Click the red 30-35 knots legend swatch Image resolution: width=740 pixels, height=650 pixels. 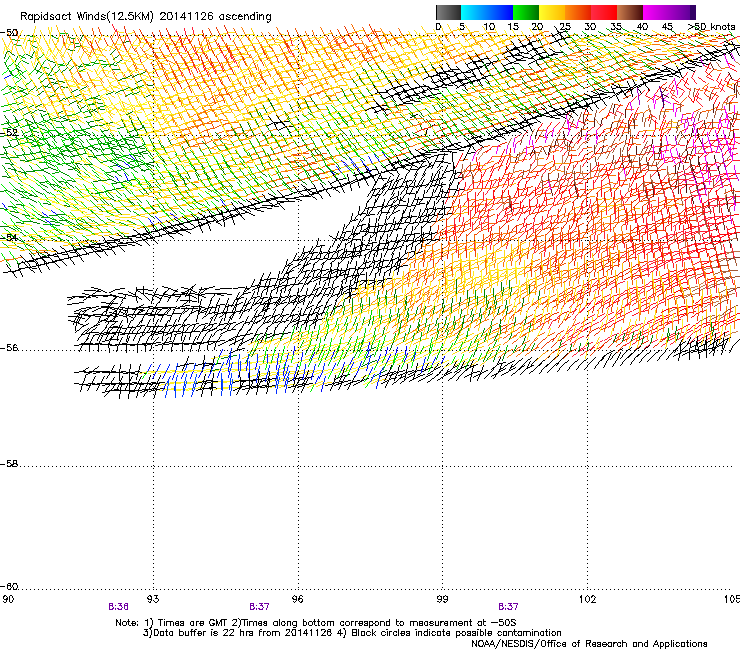[604, 12]
